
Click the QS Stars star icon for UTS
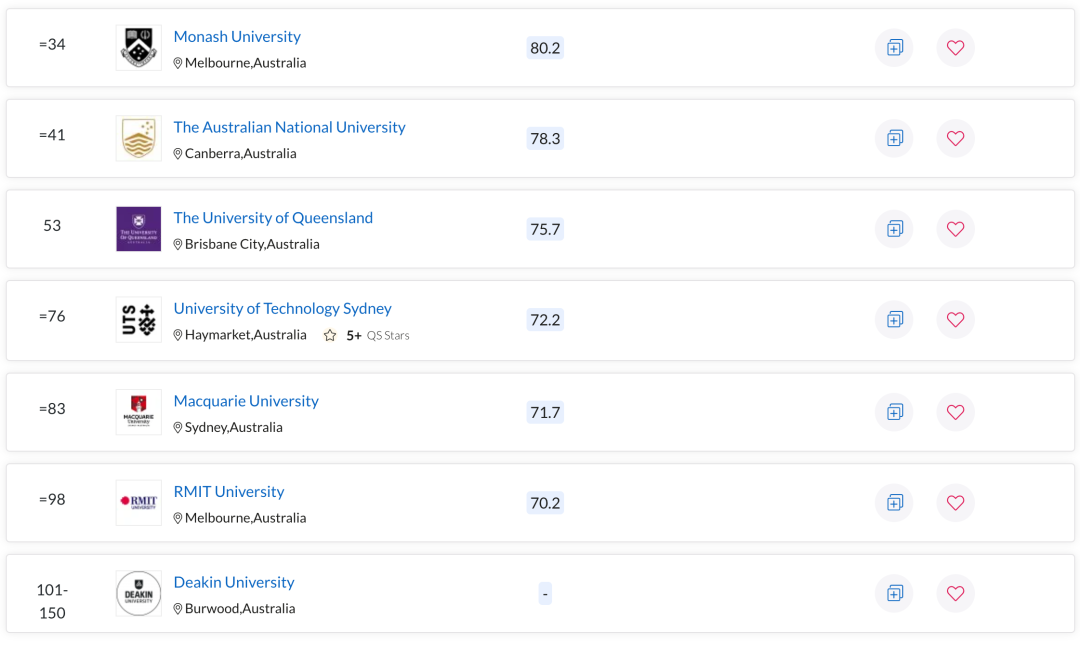[x=330, y=335]
